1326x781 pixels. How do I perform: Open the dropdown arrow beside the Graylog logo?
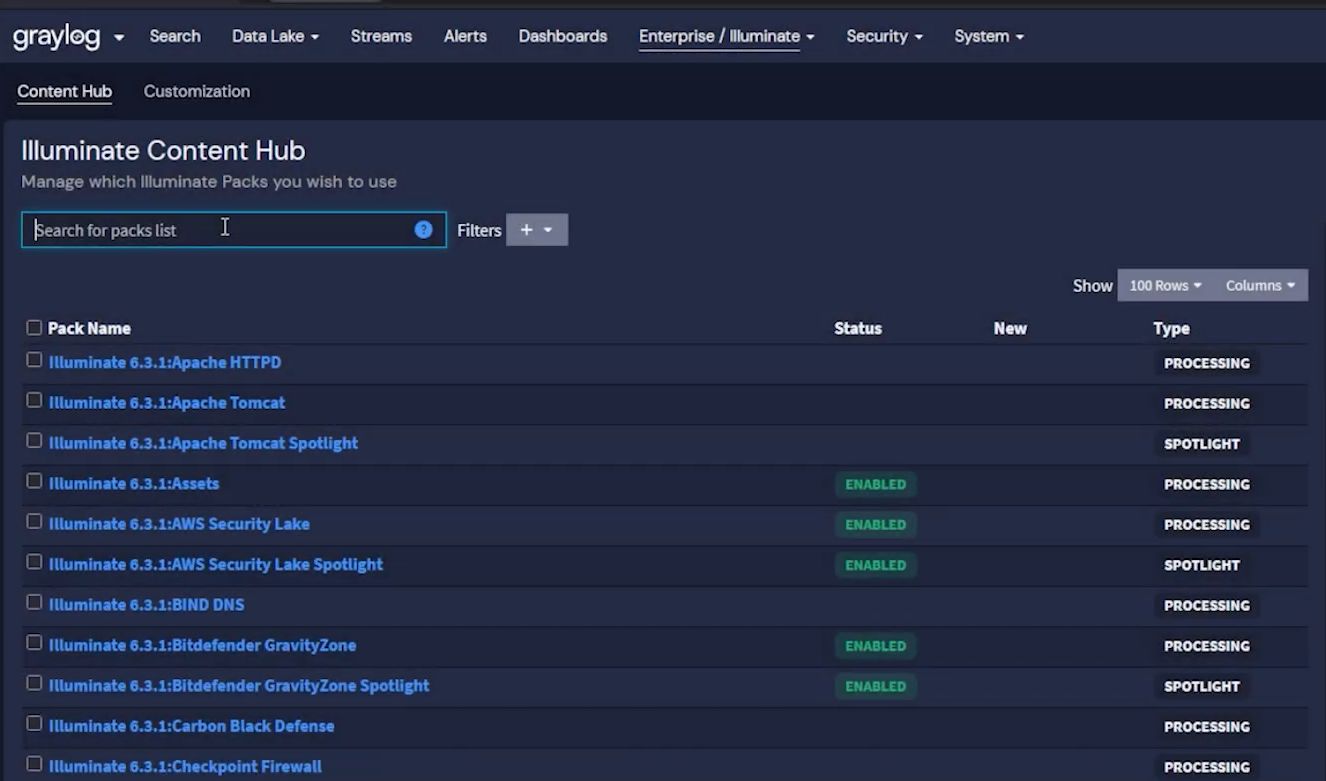(x=119, y=38)
